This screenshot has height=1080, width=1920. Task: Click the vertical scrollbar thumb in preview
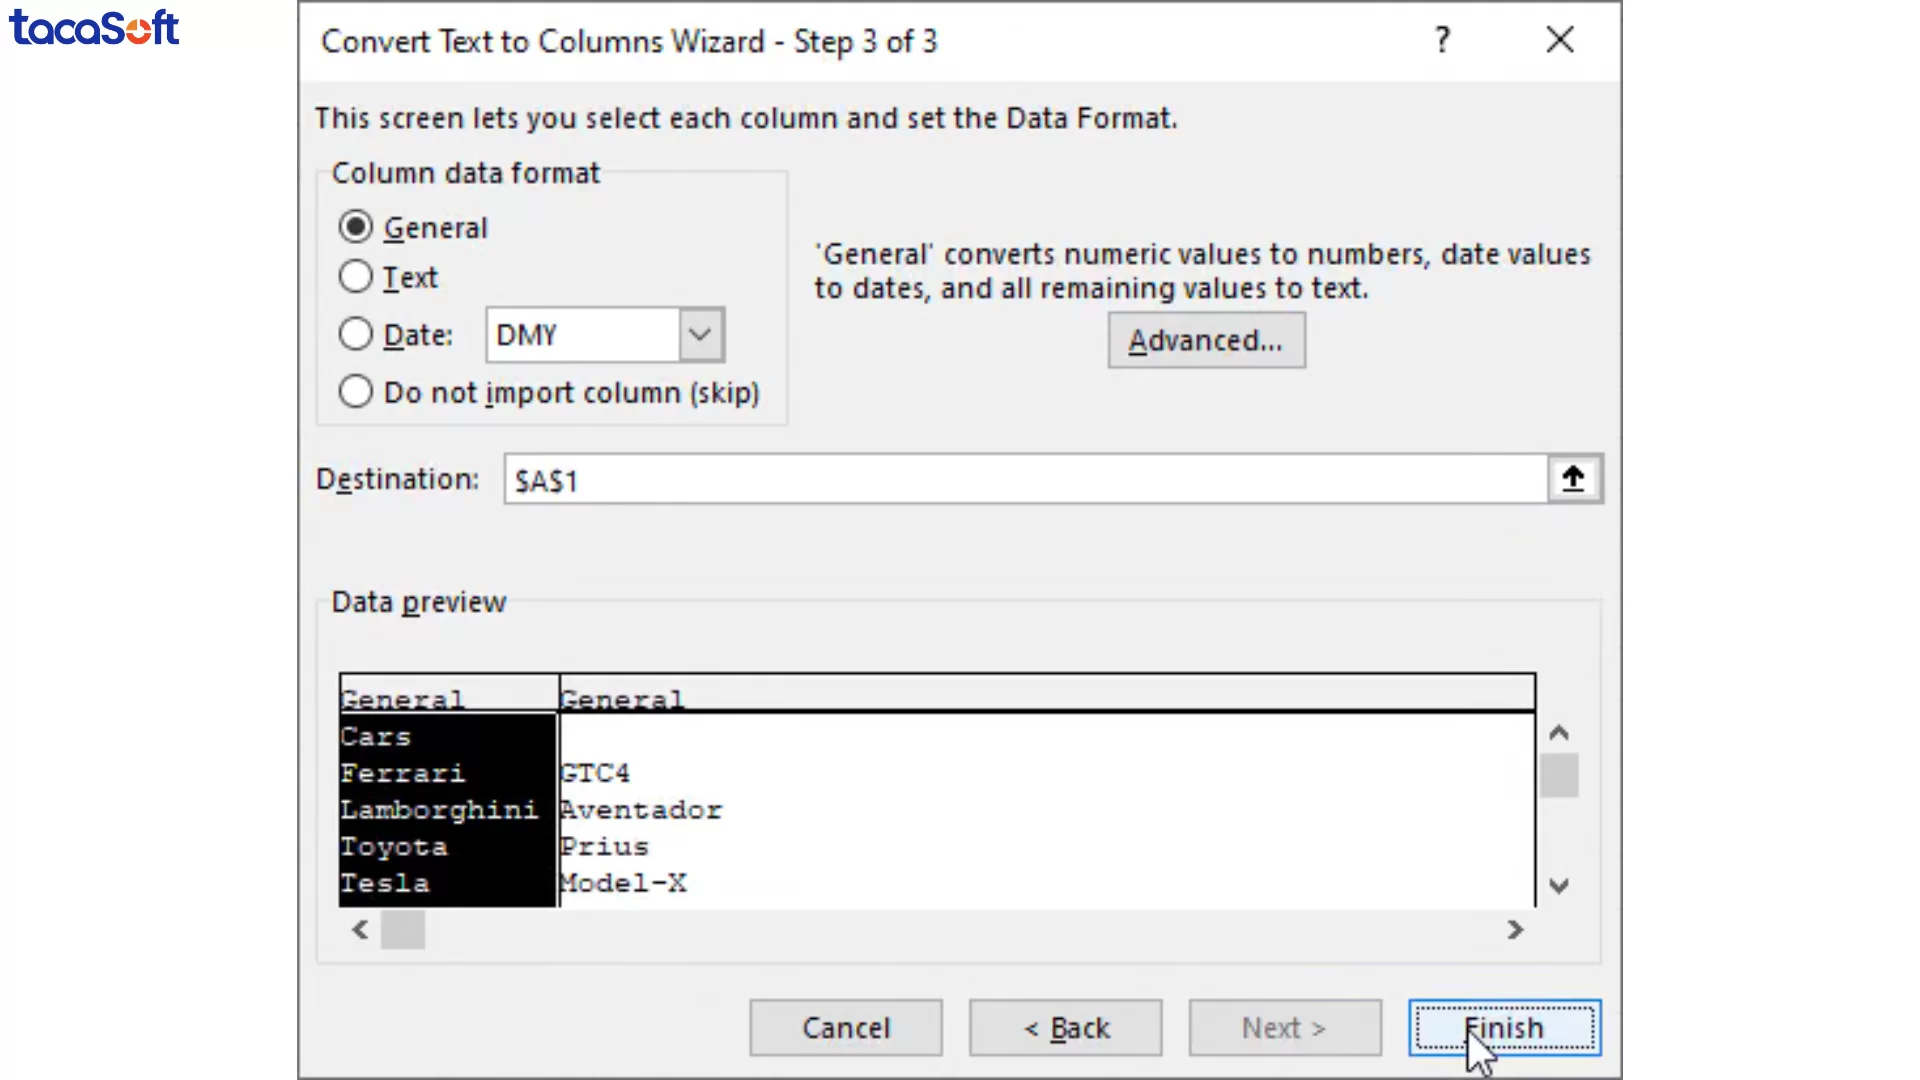[x=1558, y=776]
